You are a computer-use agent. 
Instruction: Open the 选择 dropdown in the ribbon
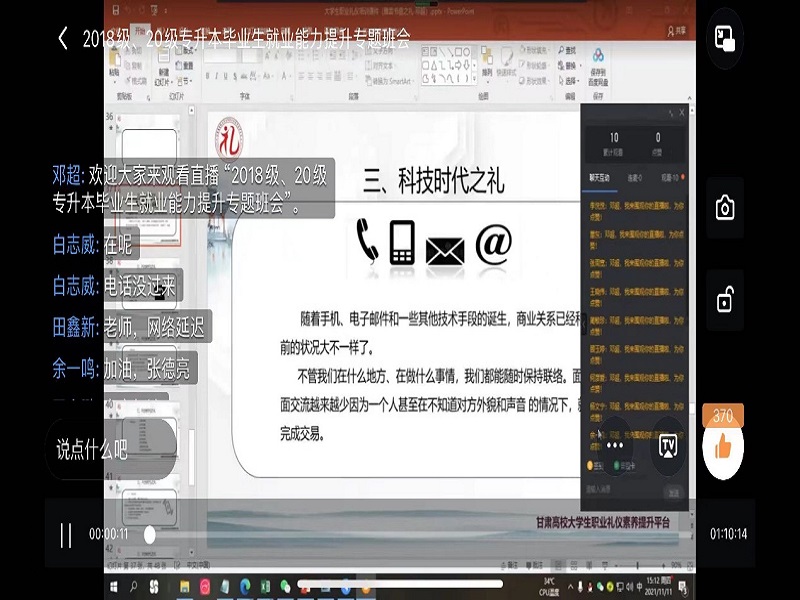pyautogui.click(x=571, y=80)
